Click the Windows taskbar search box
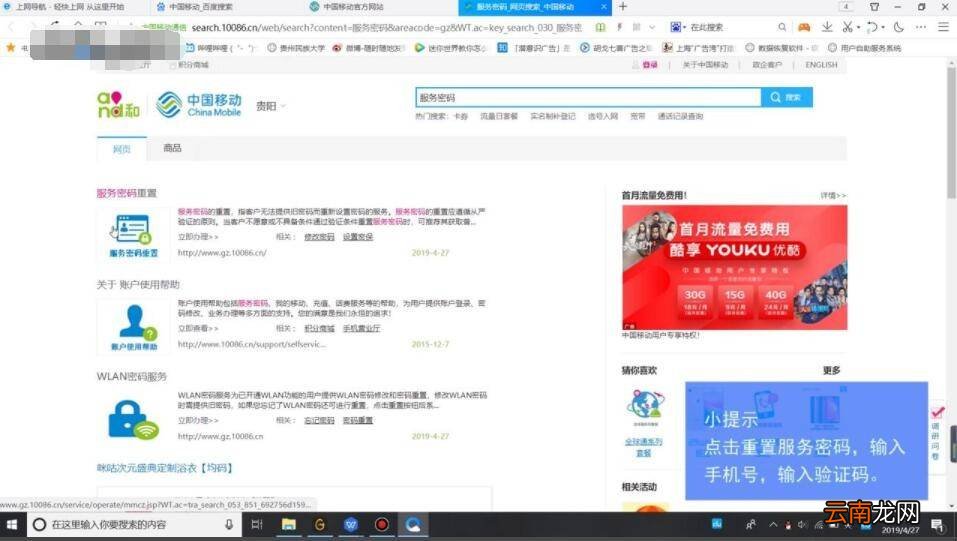Viewport: 957px width, 541px height. 133,525
